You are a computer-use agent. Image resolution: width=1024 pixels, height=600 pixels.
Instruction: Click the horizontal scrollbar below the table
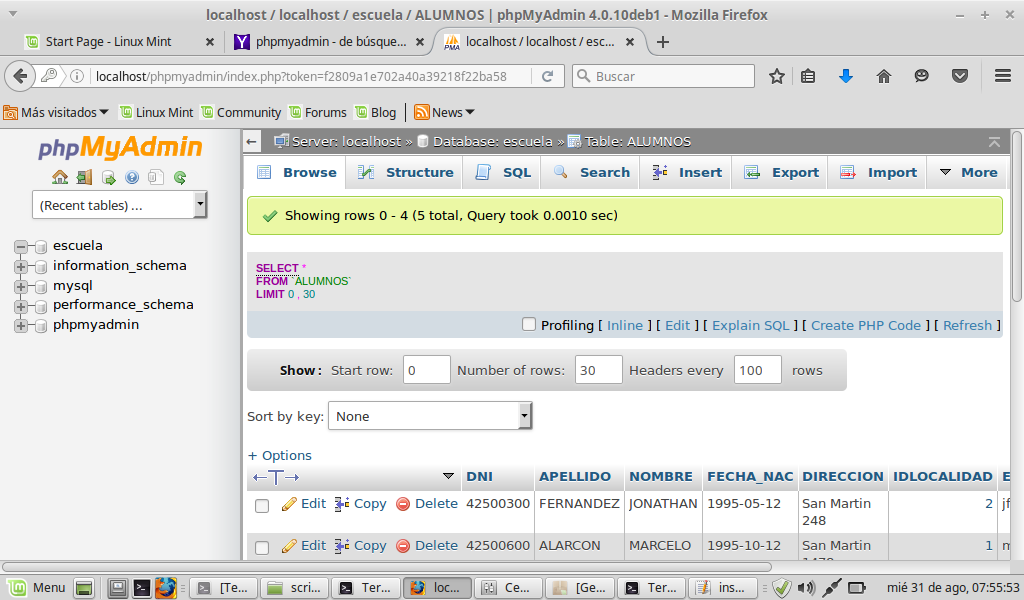(x=500, y=566)
